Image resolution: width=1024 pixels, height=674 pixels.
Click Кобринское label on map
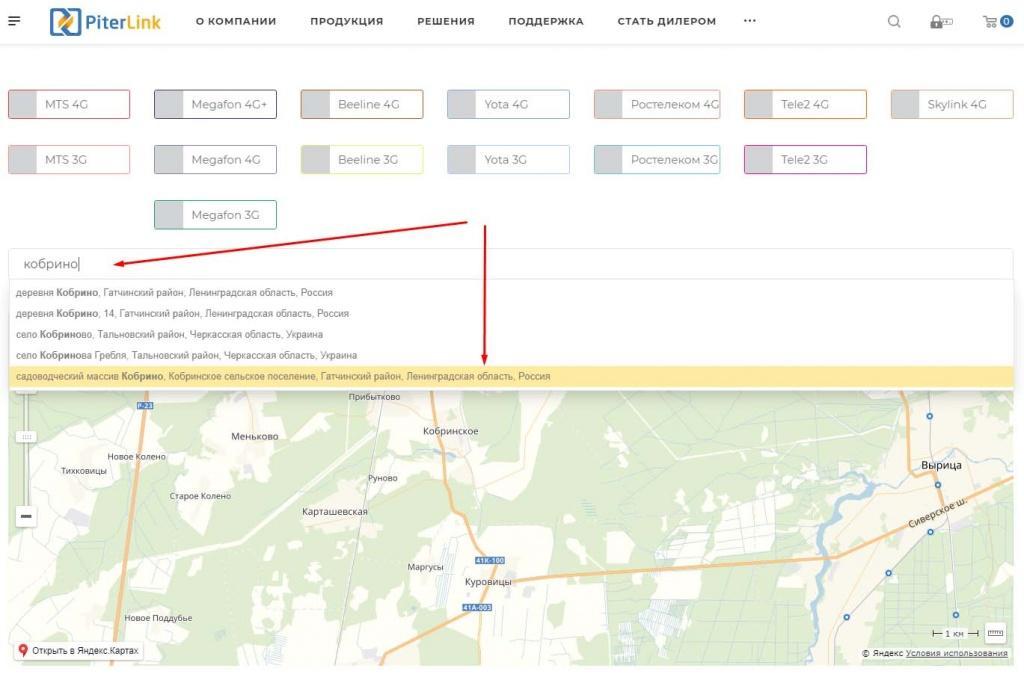pyautogui.click(x=451, y=431)
